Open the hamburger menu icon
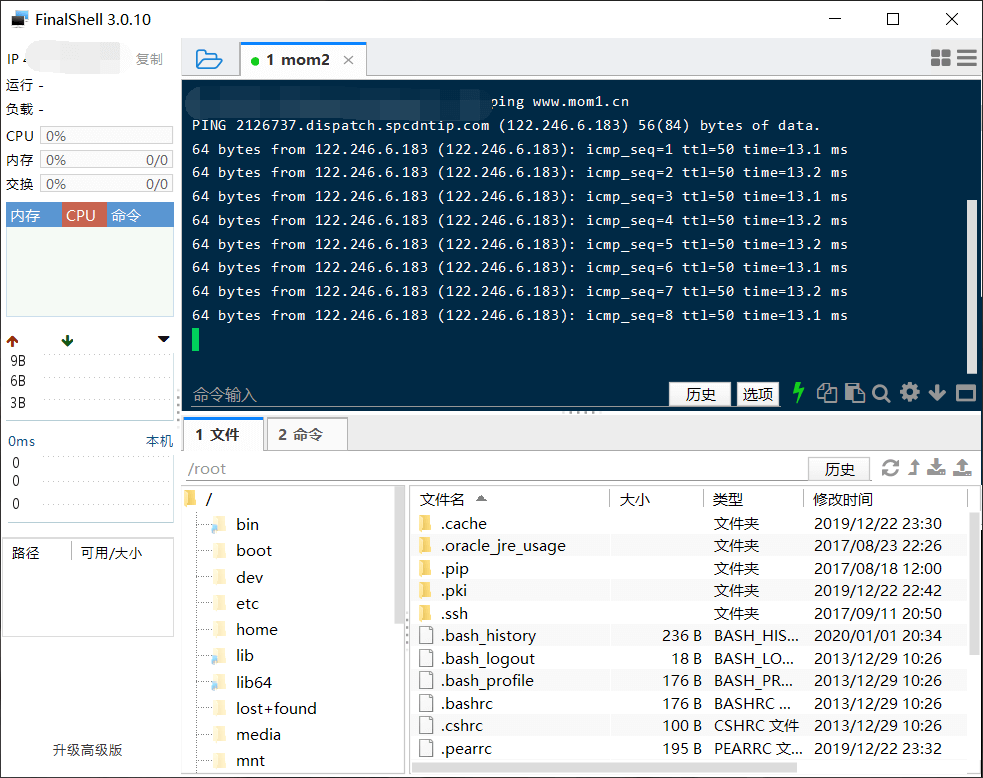This screenshot has width=983, height=778. point(967,58)
